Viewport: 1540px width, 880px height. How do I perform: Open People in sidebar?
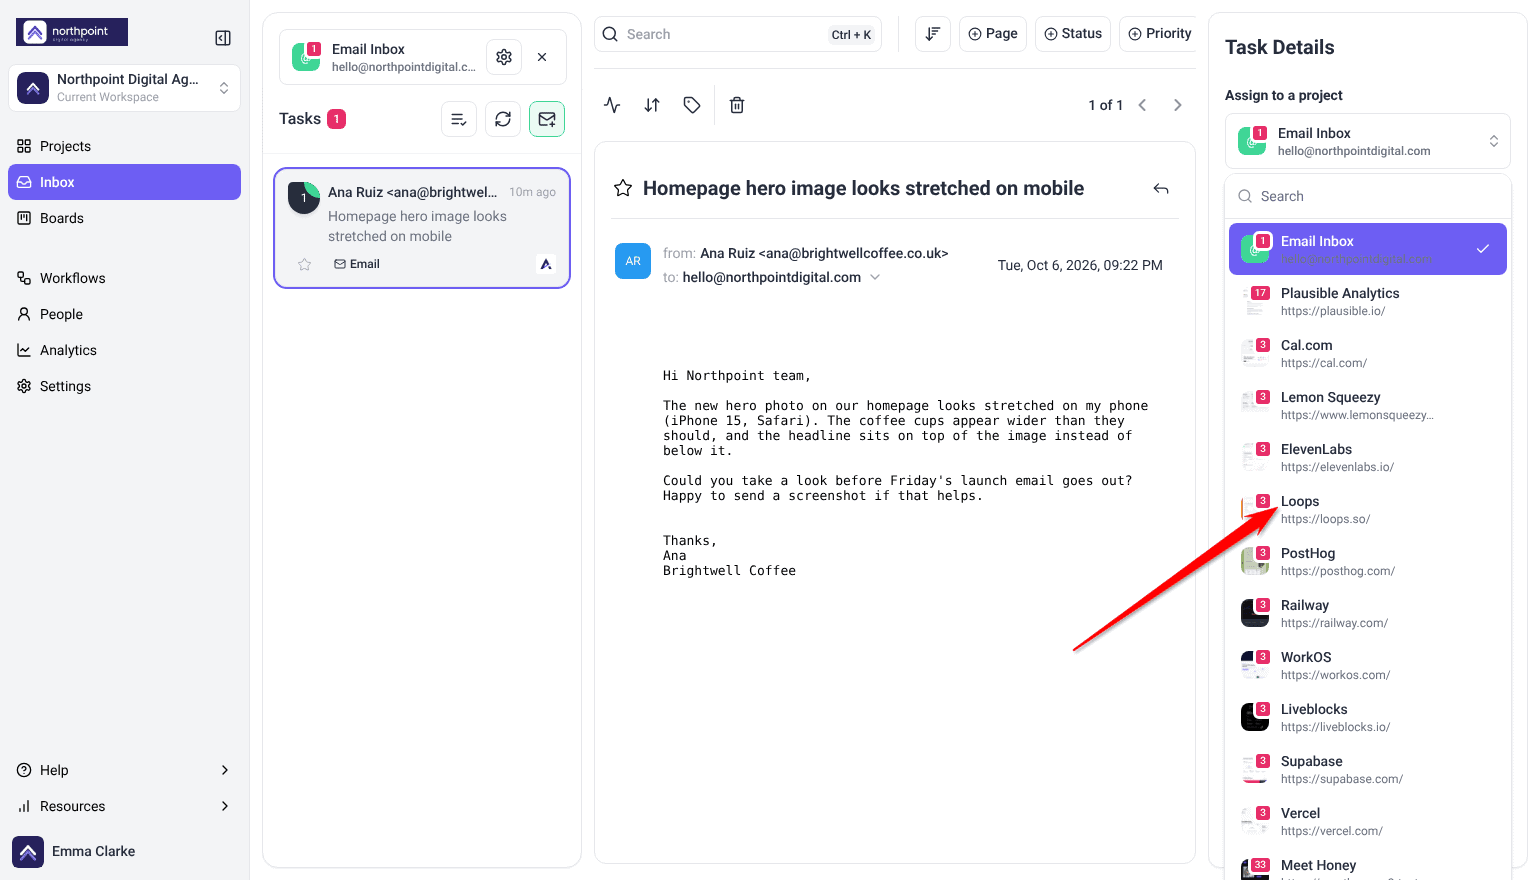[124, 314]
